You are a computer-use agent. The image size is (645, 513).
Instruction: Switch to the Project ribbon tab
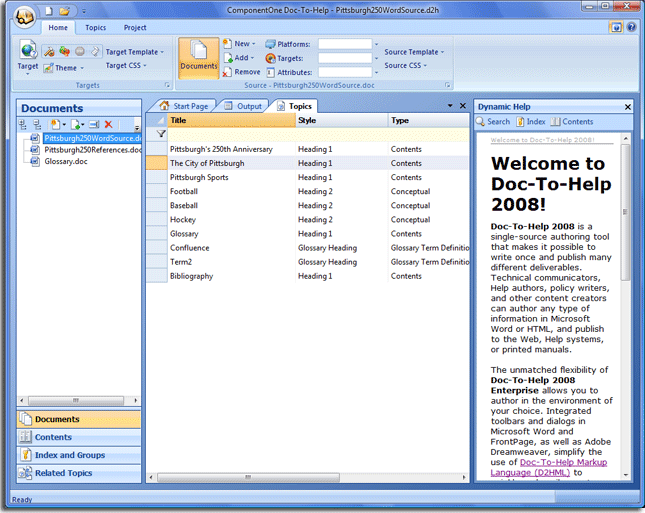click(x=135, y=28)
